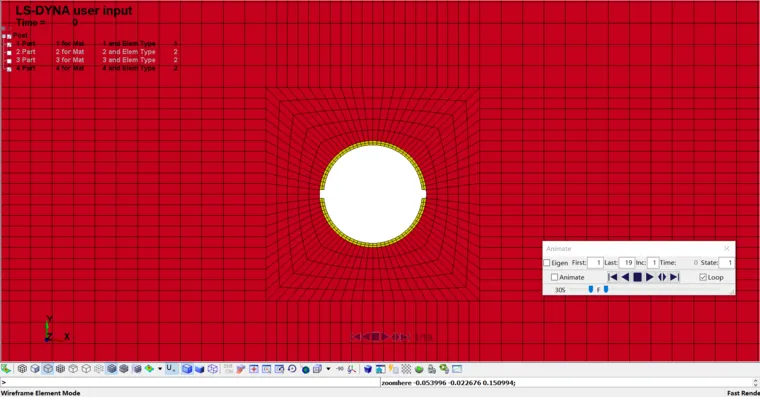The image size is (760, 397).
Task: Click the green sphere toolbar icon
Action: 419,369
